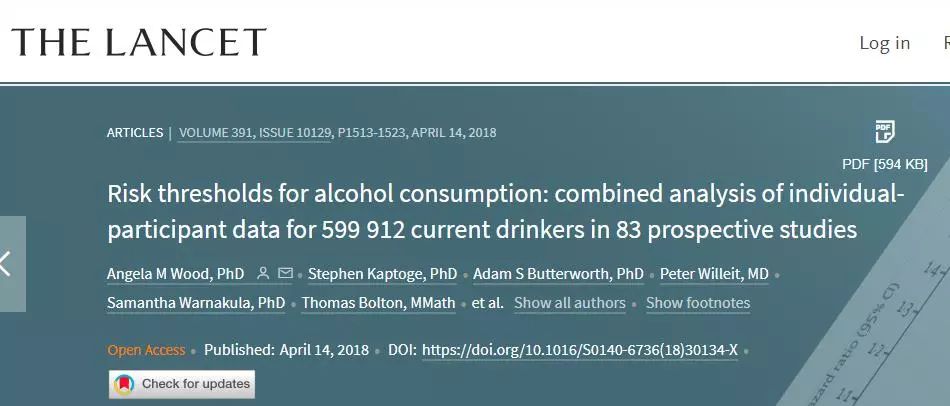Select author Stephen Kaptoge, PhD

(x=382, y=274)
